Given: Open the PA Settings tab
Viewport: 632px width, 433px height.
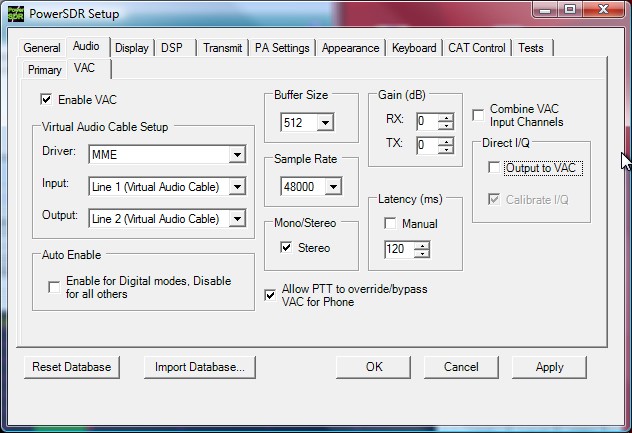Looking at the screenshot, I should (x=282, y=48).
